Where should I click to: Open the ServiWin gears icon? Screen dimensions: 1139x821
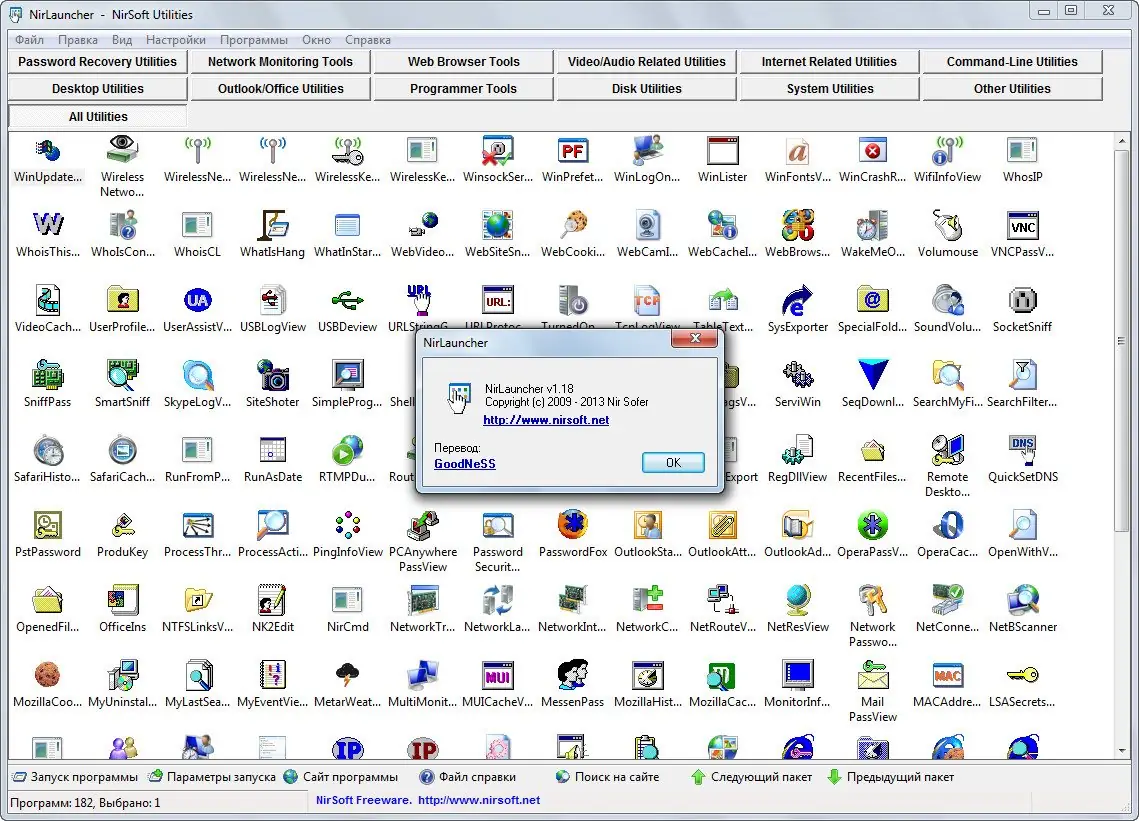pyautogui.click(x=798, y=375)
